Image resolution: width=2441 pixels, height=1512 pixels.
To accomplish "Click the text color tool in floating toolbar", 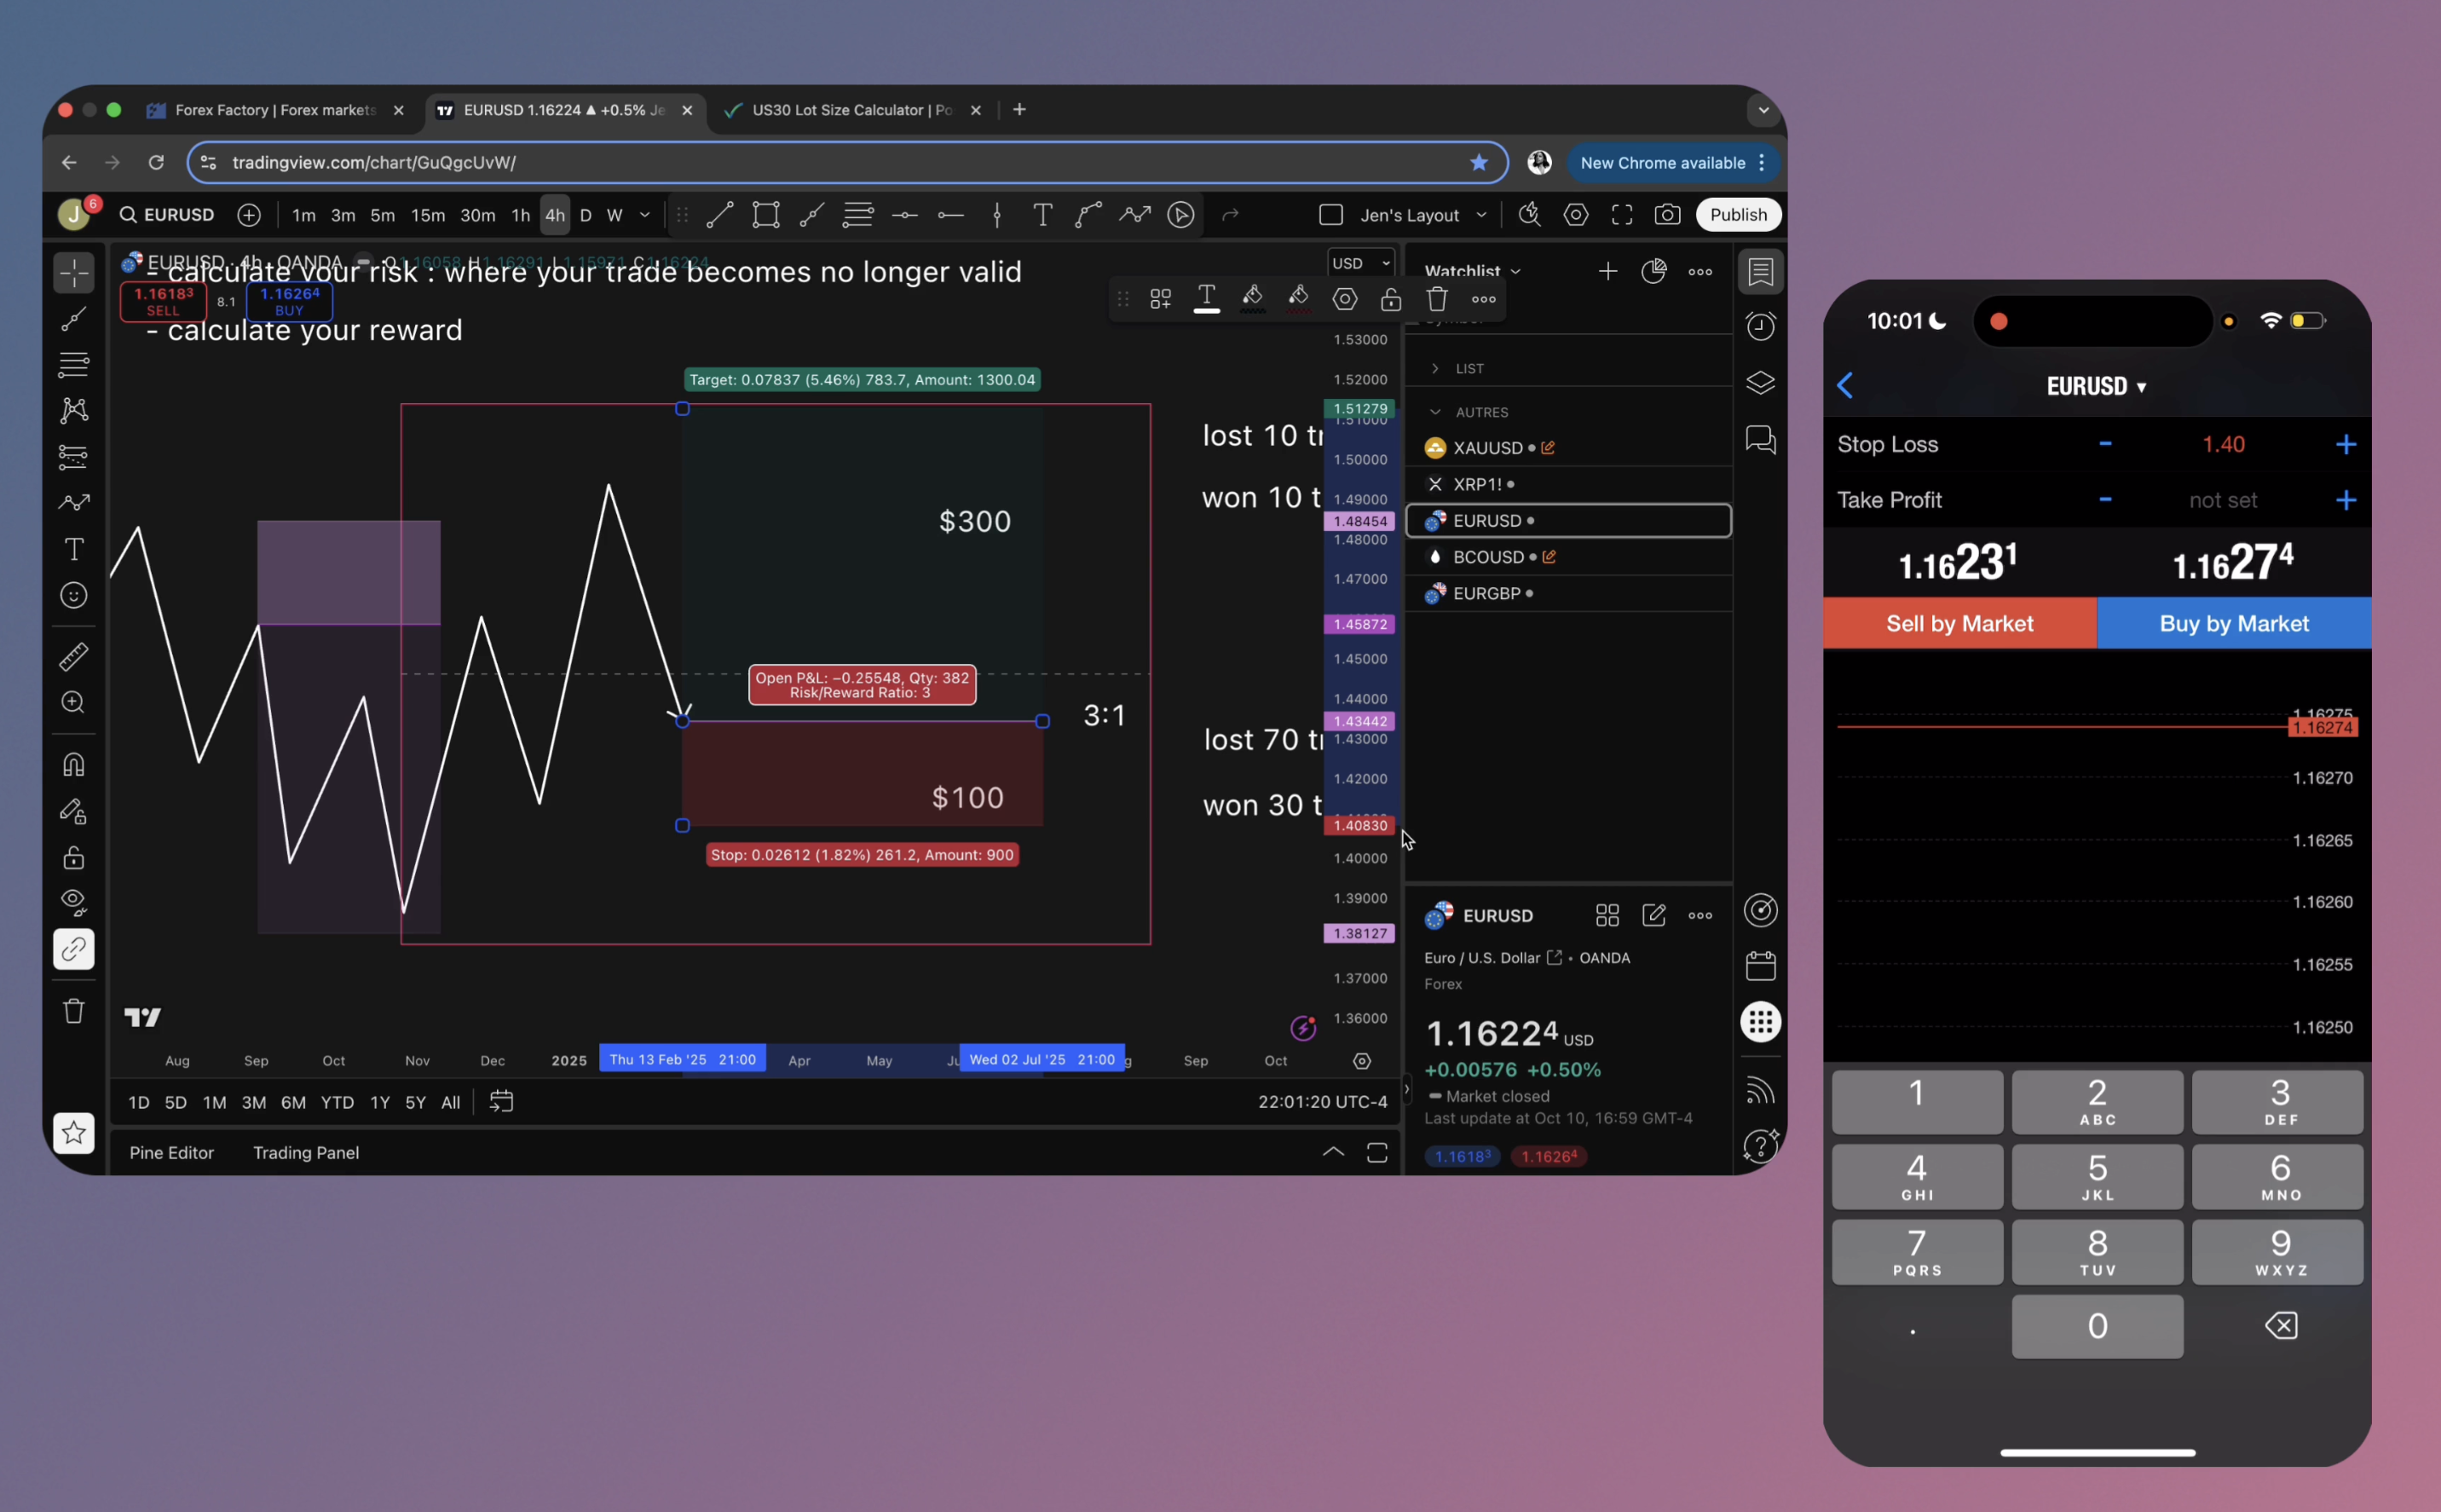I will click(x=1207, y=299).
